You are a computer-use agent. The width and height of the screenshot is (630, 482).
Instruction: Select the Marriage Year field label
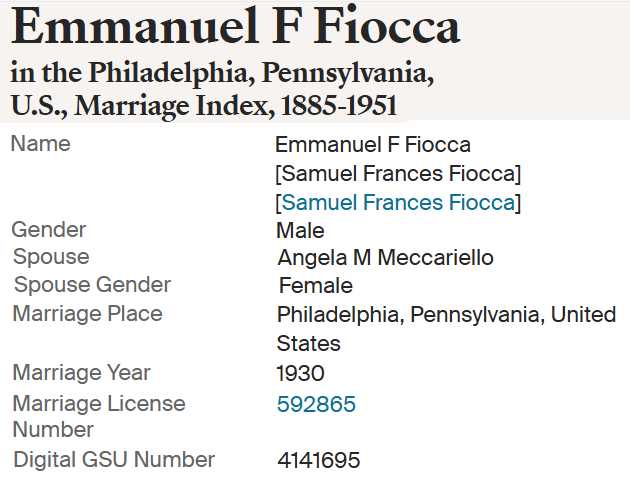[82, 372]
